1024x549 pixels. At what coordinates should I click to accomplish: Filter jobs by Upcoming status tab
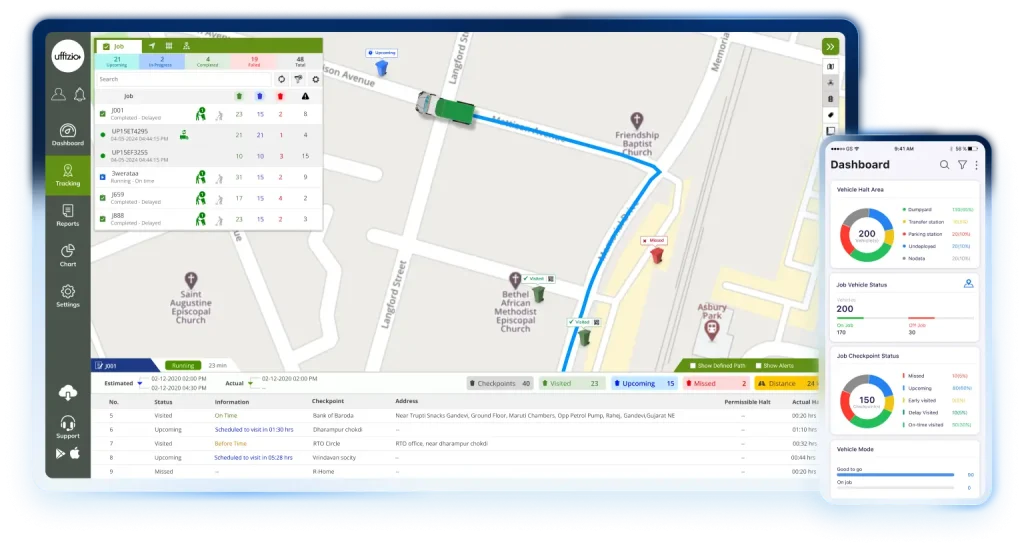pos(117,62)
